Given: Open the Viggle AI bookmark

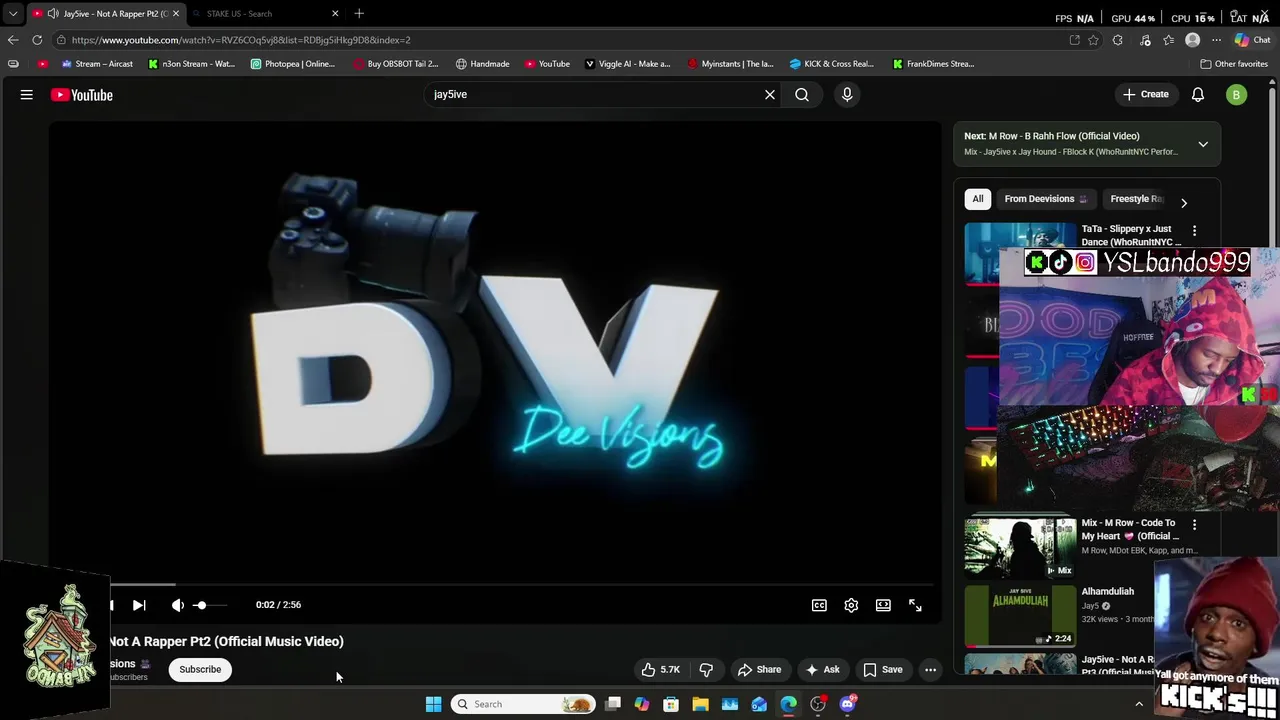Looking at the screenshot, I should (627, 64).
